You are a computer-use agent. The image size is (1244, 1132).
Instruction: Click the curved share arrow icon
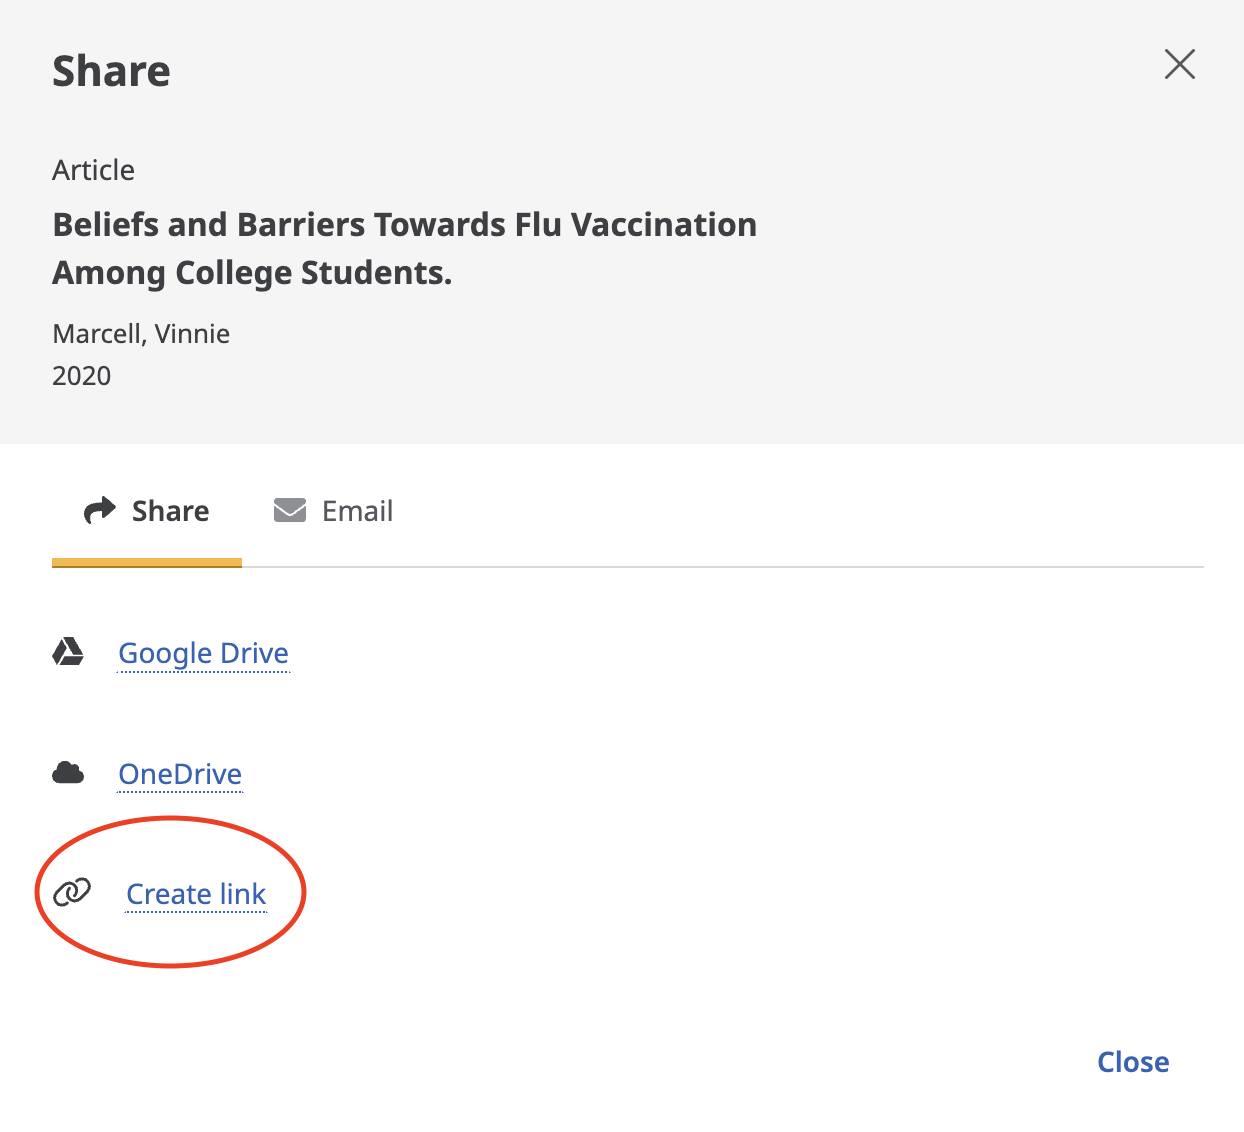[x=100, y=511]
